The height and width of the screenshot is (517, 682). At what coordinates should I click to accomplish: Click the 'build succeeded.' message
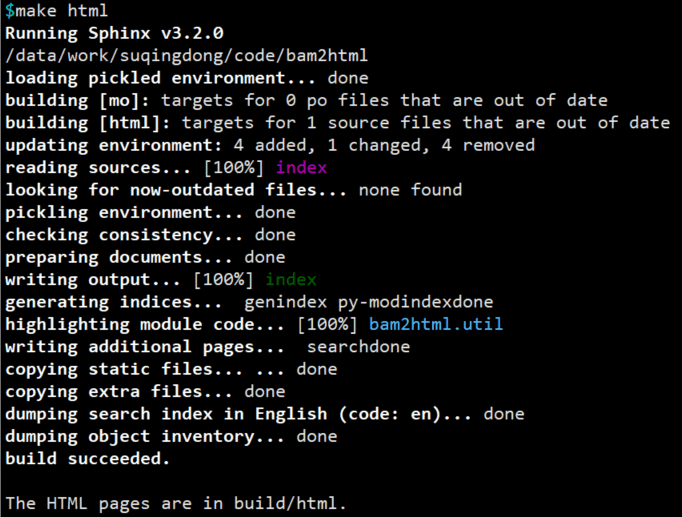[87, 459]
